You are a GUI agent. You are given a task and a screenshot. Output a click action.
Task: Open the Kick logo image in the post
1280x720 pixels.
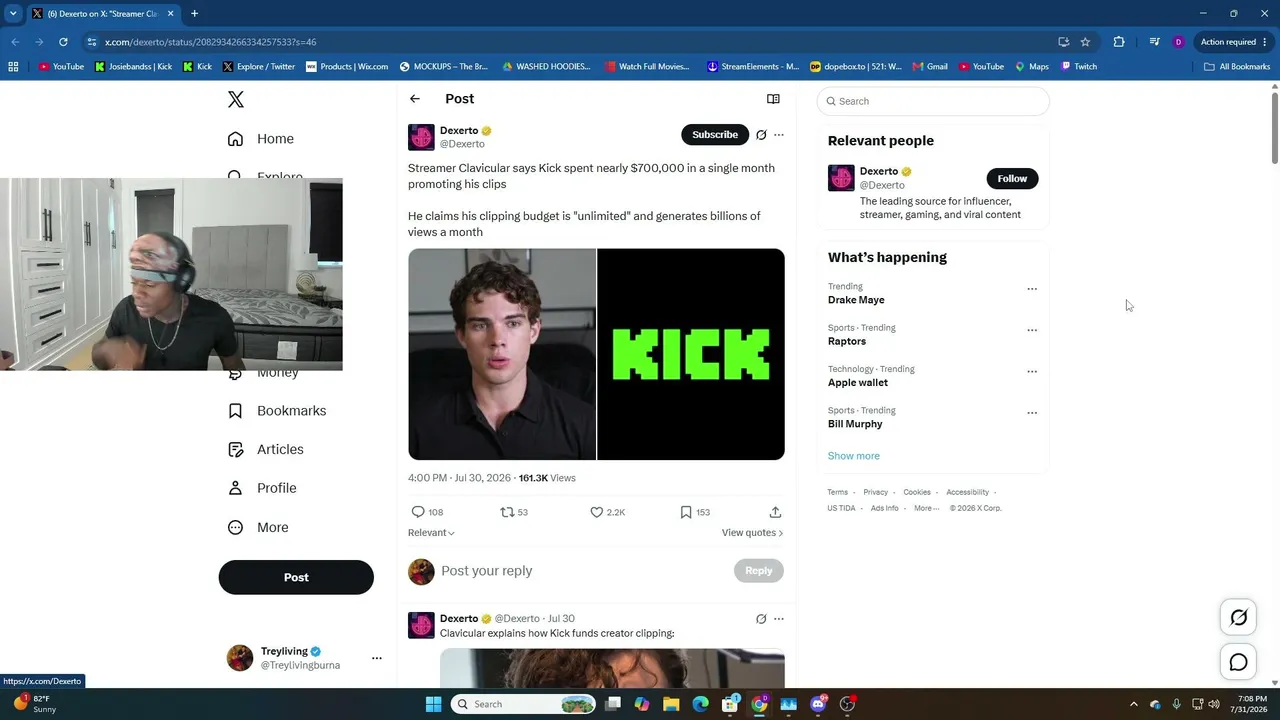coord(691,354)
